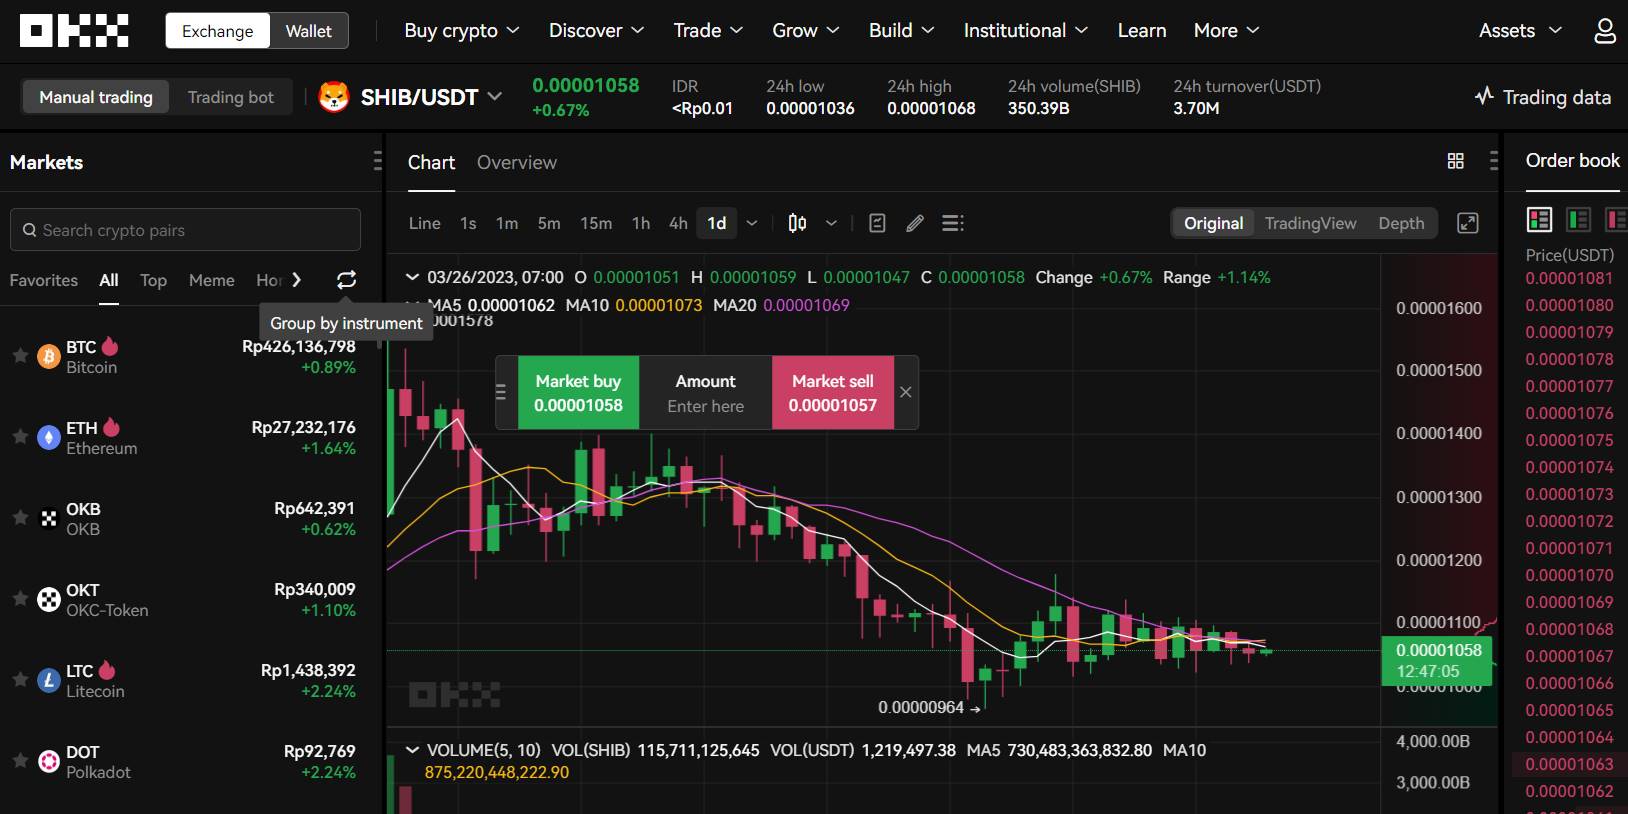The height and width of the screenshot is (814, 1628).
Task: Open the chart settings list icon
Action: (x=953, y=223)
